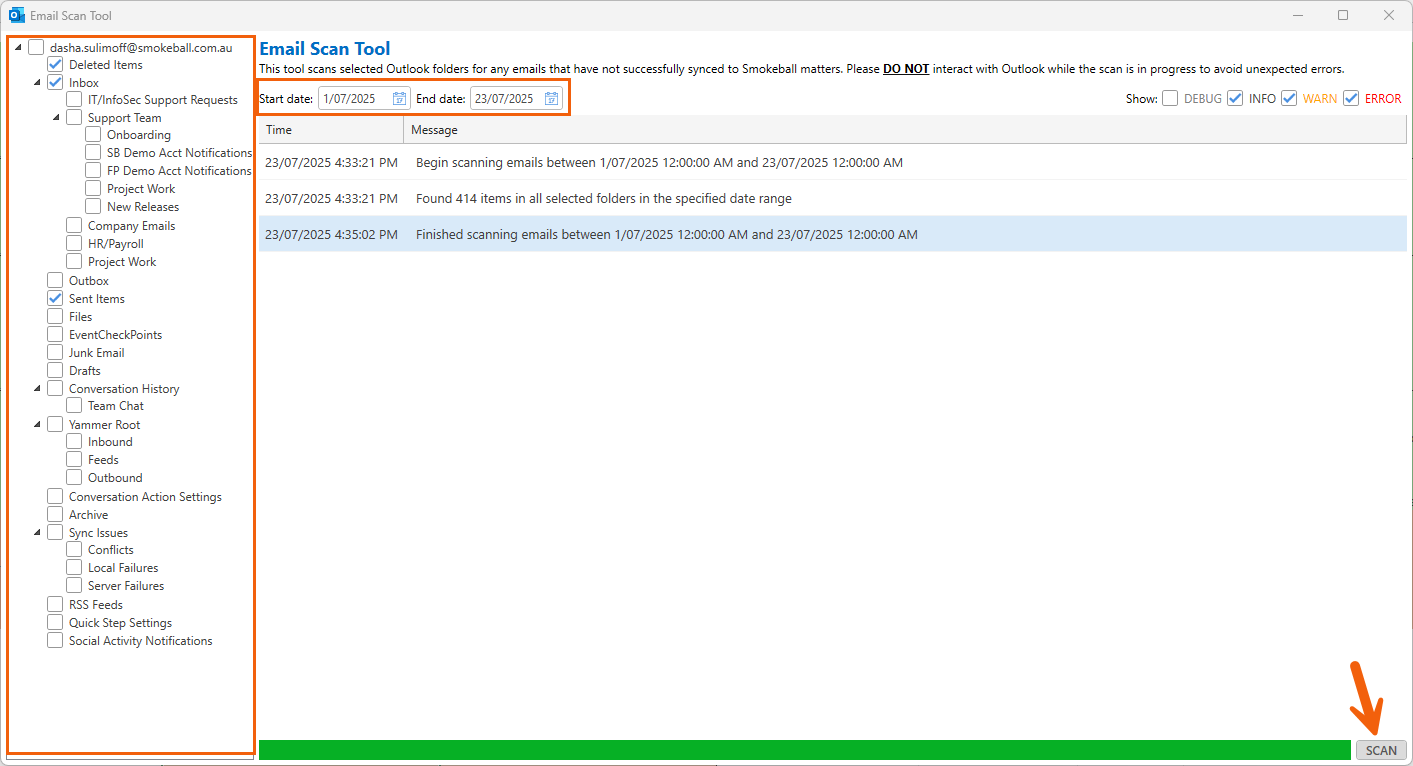Select the Onboarding folder label
1413x766 pixels.
pos(139,135)
